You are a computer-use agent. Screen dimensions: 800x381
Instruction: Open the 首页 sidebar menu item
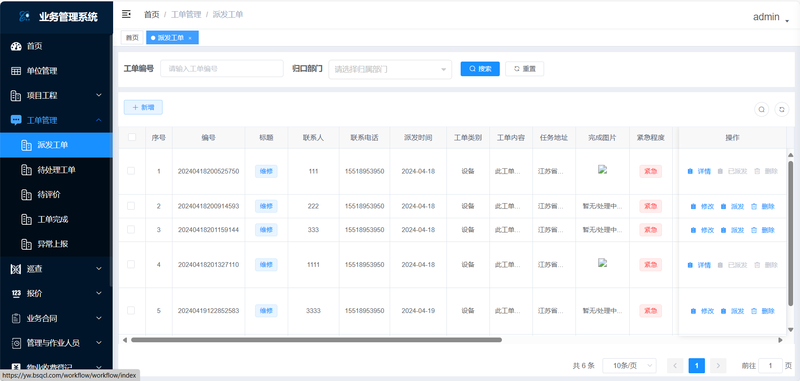tap(56, 46)
